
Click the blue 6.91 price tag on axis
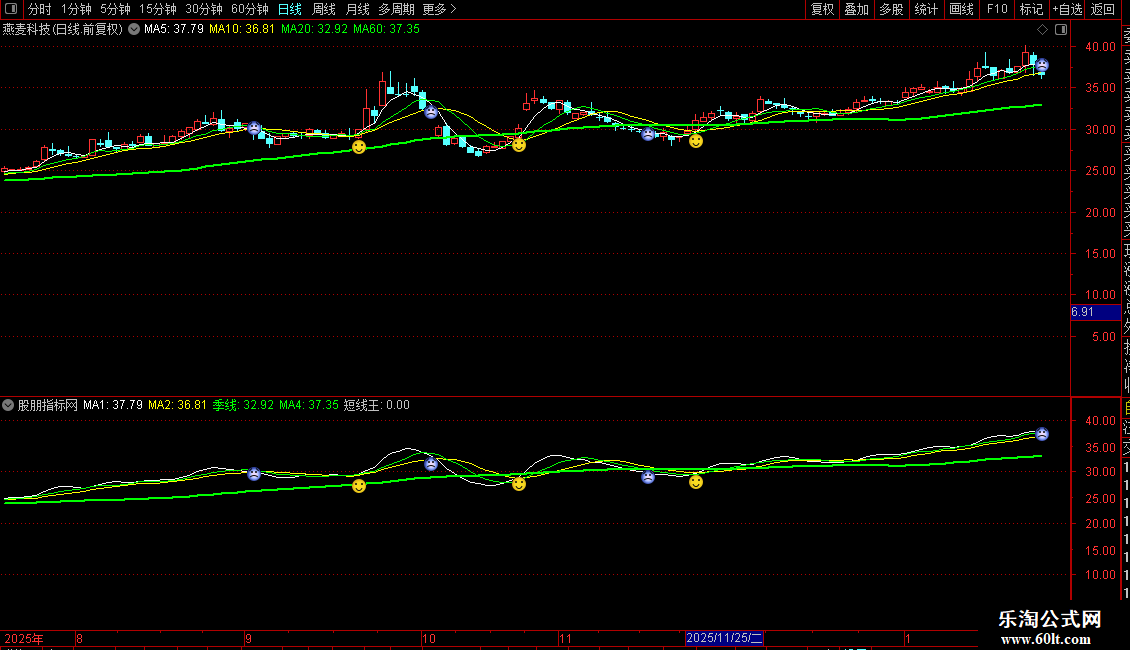click(1095, 312)
